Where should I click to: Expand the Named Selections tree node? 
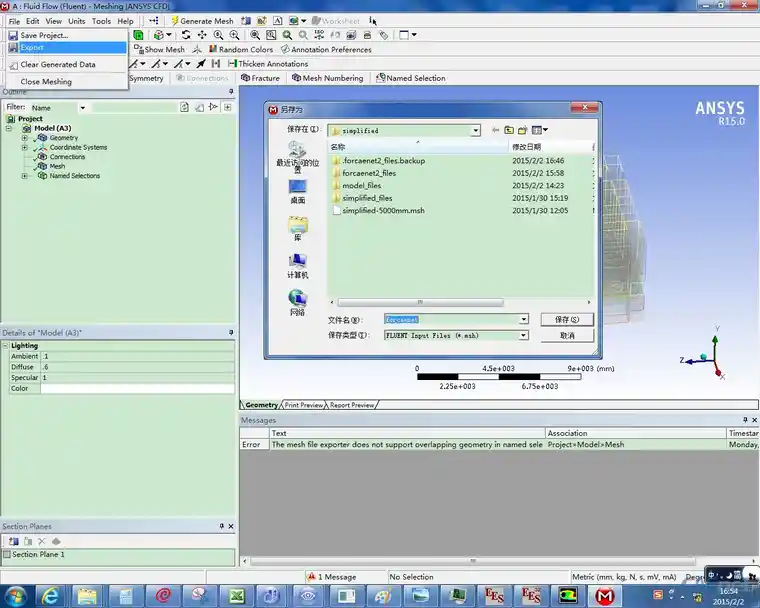pos(25,176)
